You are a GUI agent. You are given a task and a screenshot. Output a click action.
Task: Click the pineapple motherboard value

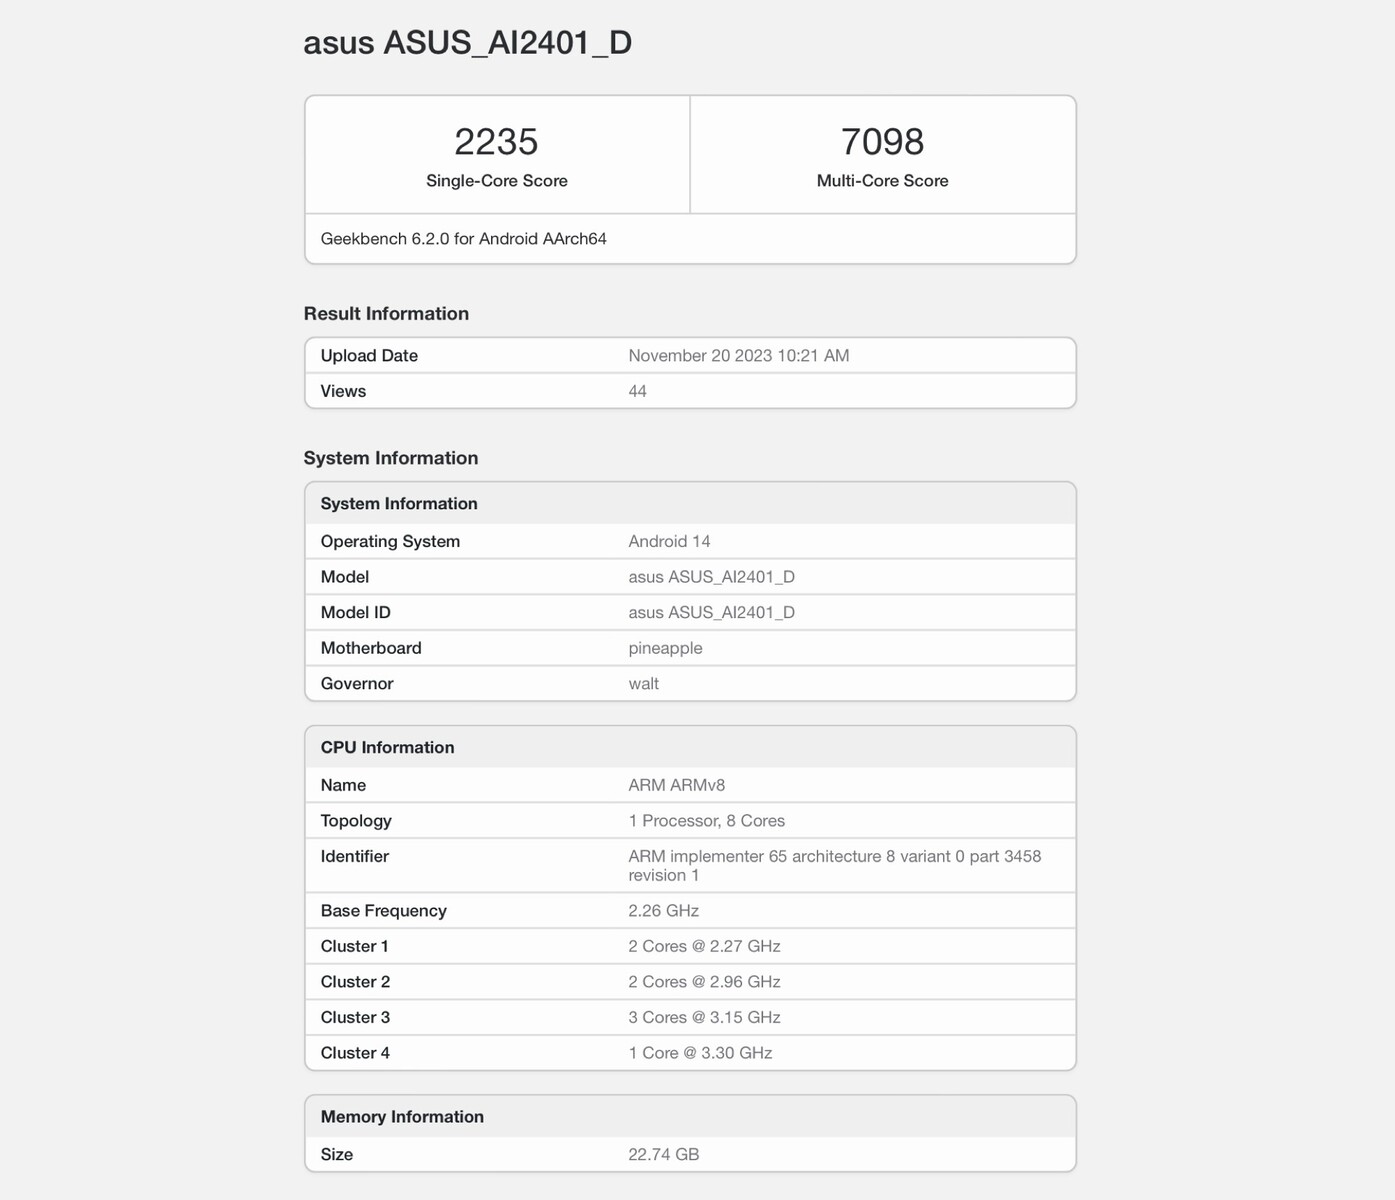point(665,648)
